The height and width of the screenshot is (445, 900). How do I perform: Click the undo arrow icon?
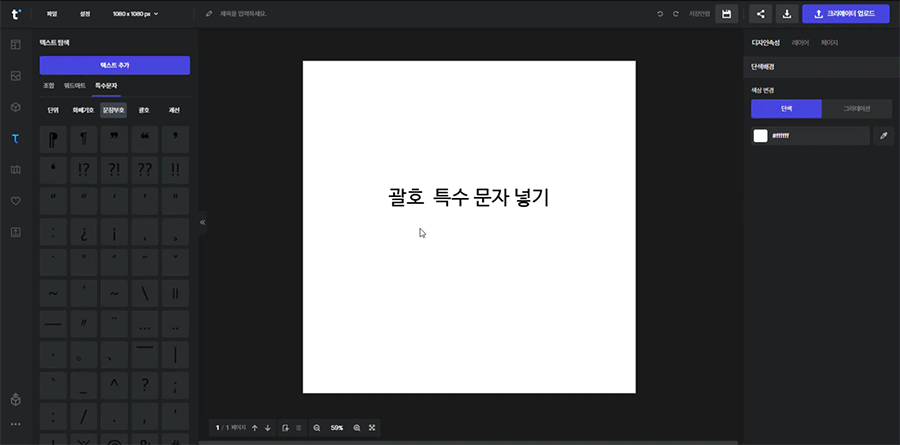[660, 14]
